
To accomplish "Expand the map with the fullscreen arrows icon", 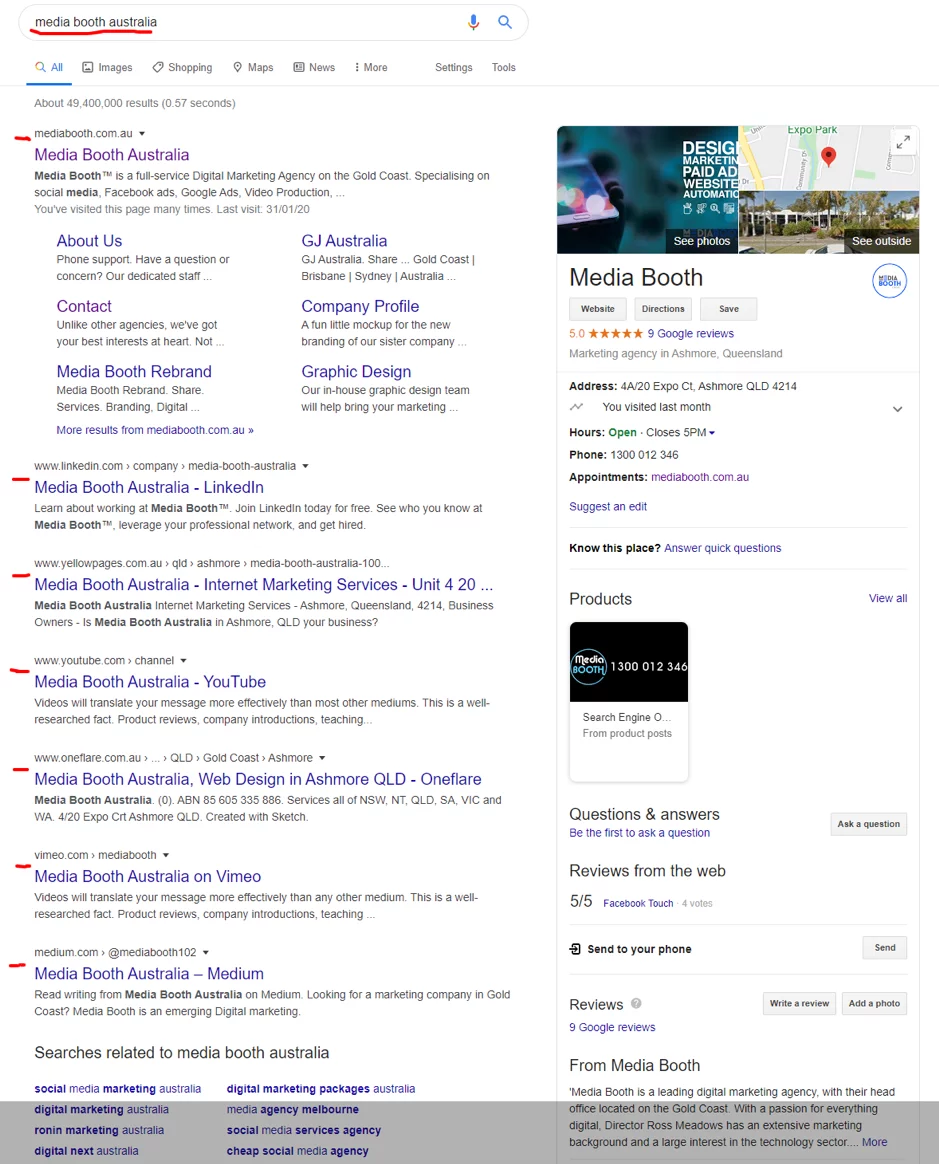I will click(x=903, y=143).
